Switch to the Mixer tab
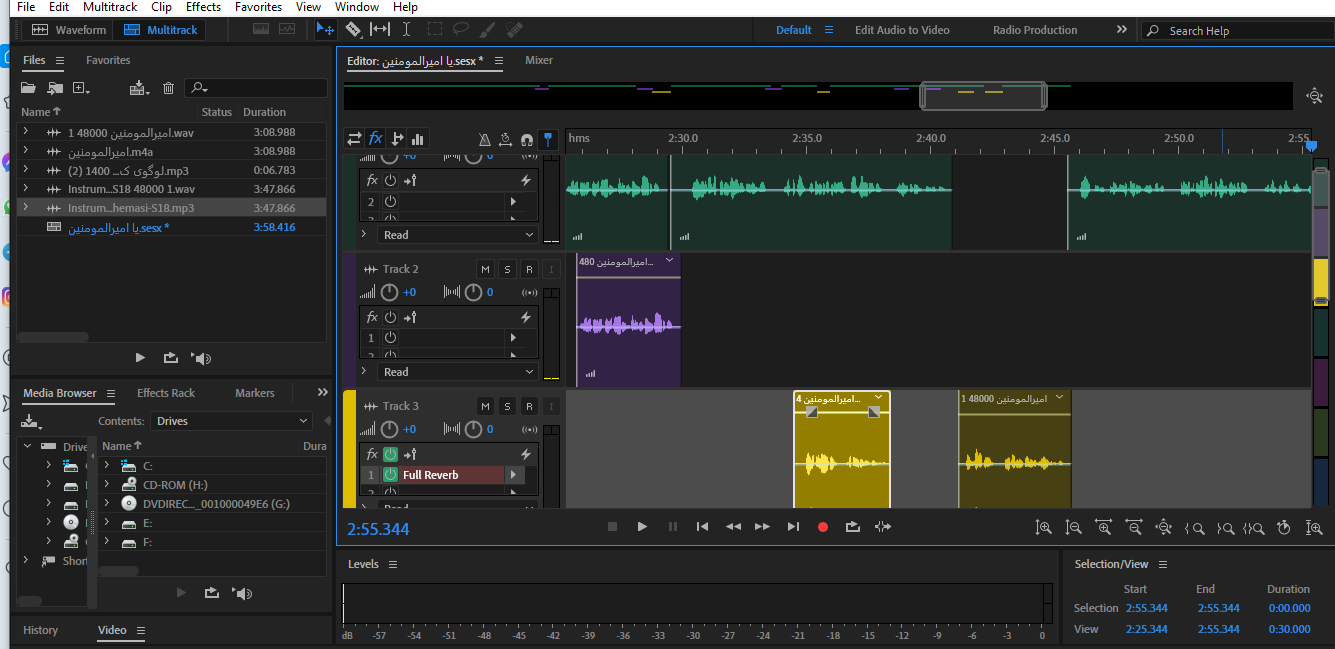The width and height of the screenshot is (1335, 649). point(539,61)
